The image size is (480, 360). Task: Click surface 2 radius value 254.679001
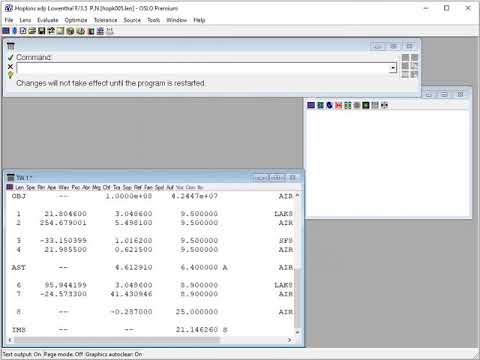pos(63,222)
